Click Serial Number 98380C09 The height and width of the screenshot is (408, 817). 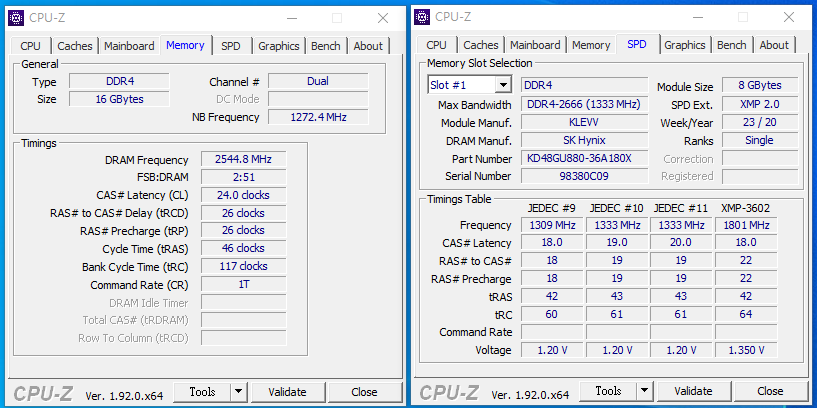click(585, 176)
